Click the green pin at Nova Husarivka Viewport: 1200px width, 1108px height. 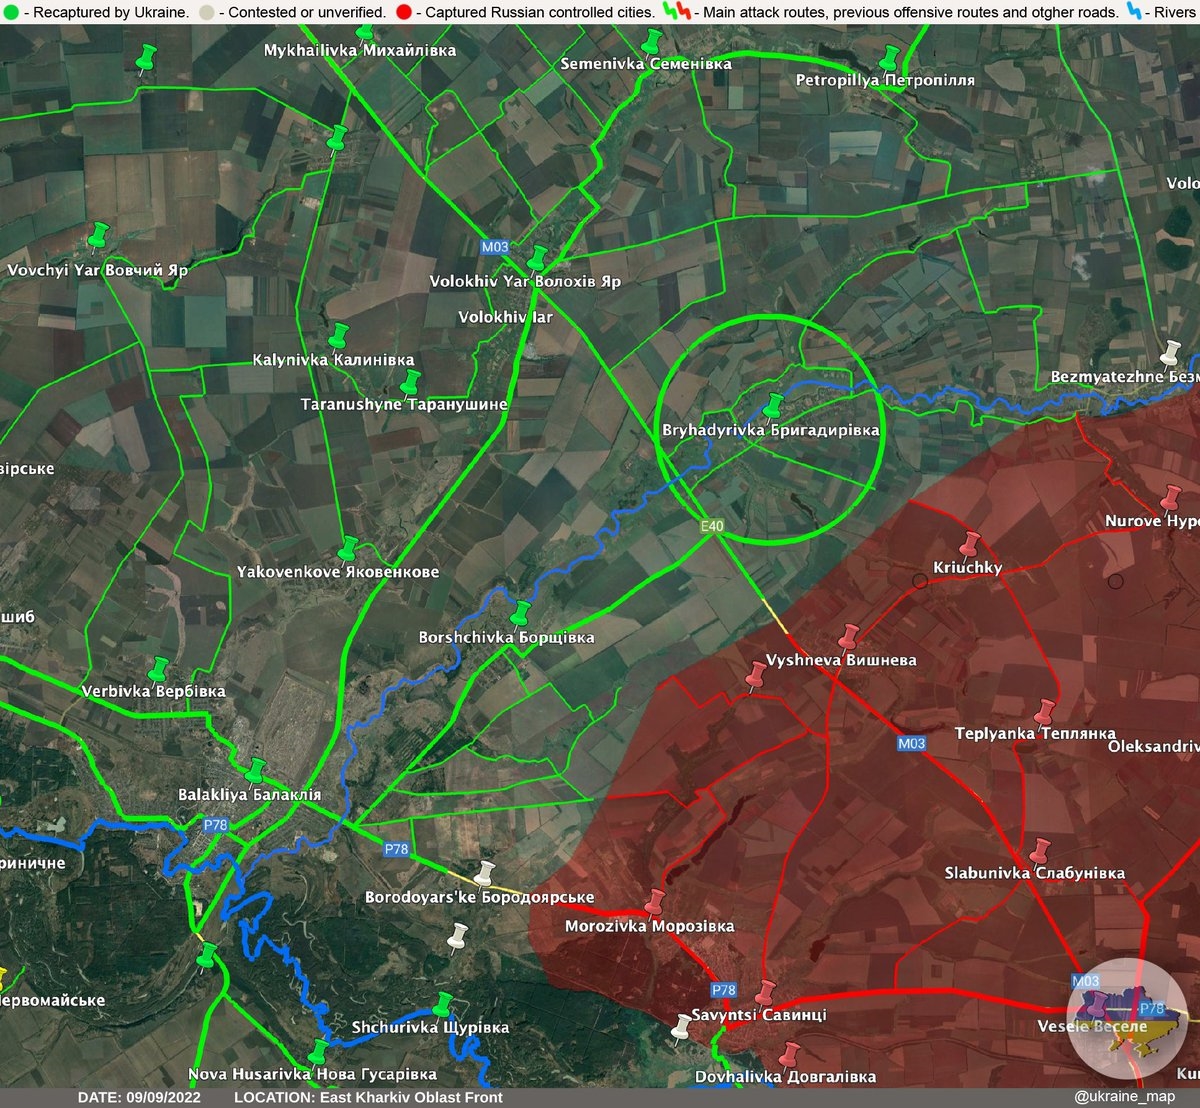click(x=317, y=1052)
